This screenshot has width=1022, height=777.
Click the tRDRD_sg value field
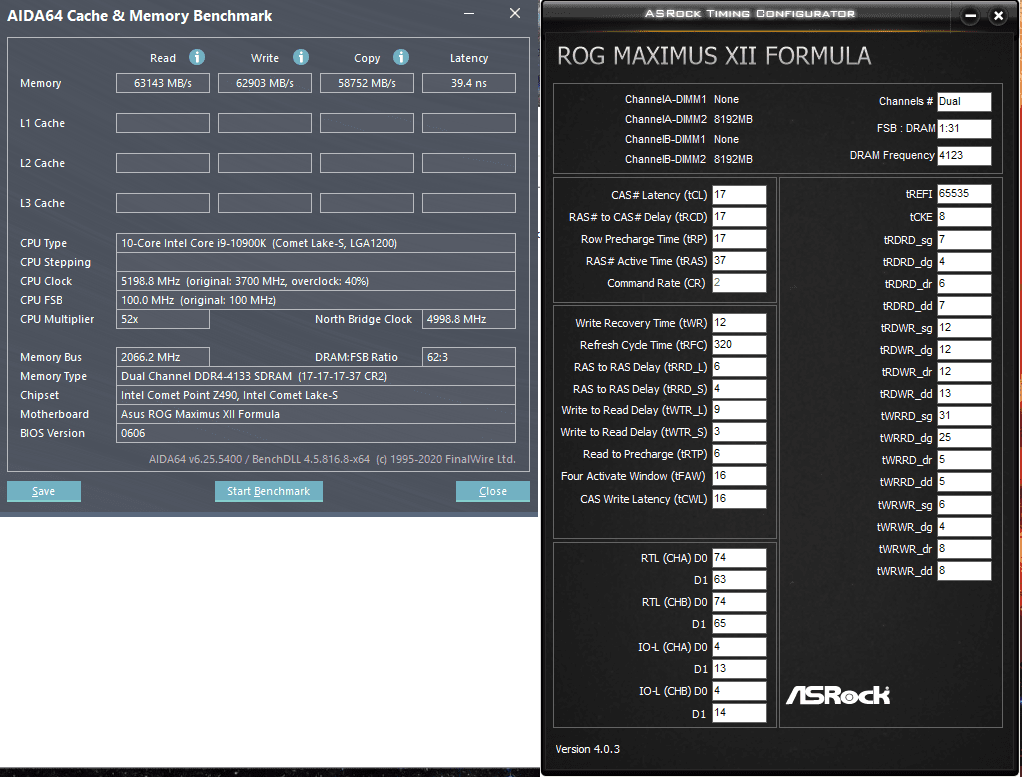click(964, 240)
